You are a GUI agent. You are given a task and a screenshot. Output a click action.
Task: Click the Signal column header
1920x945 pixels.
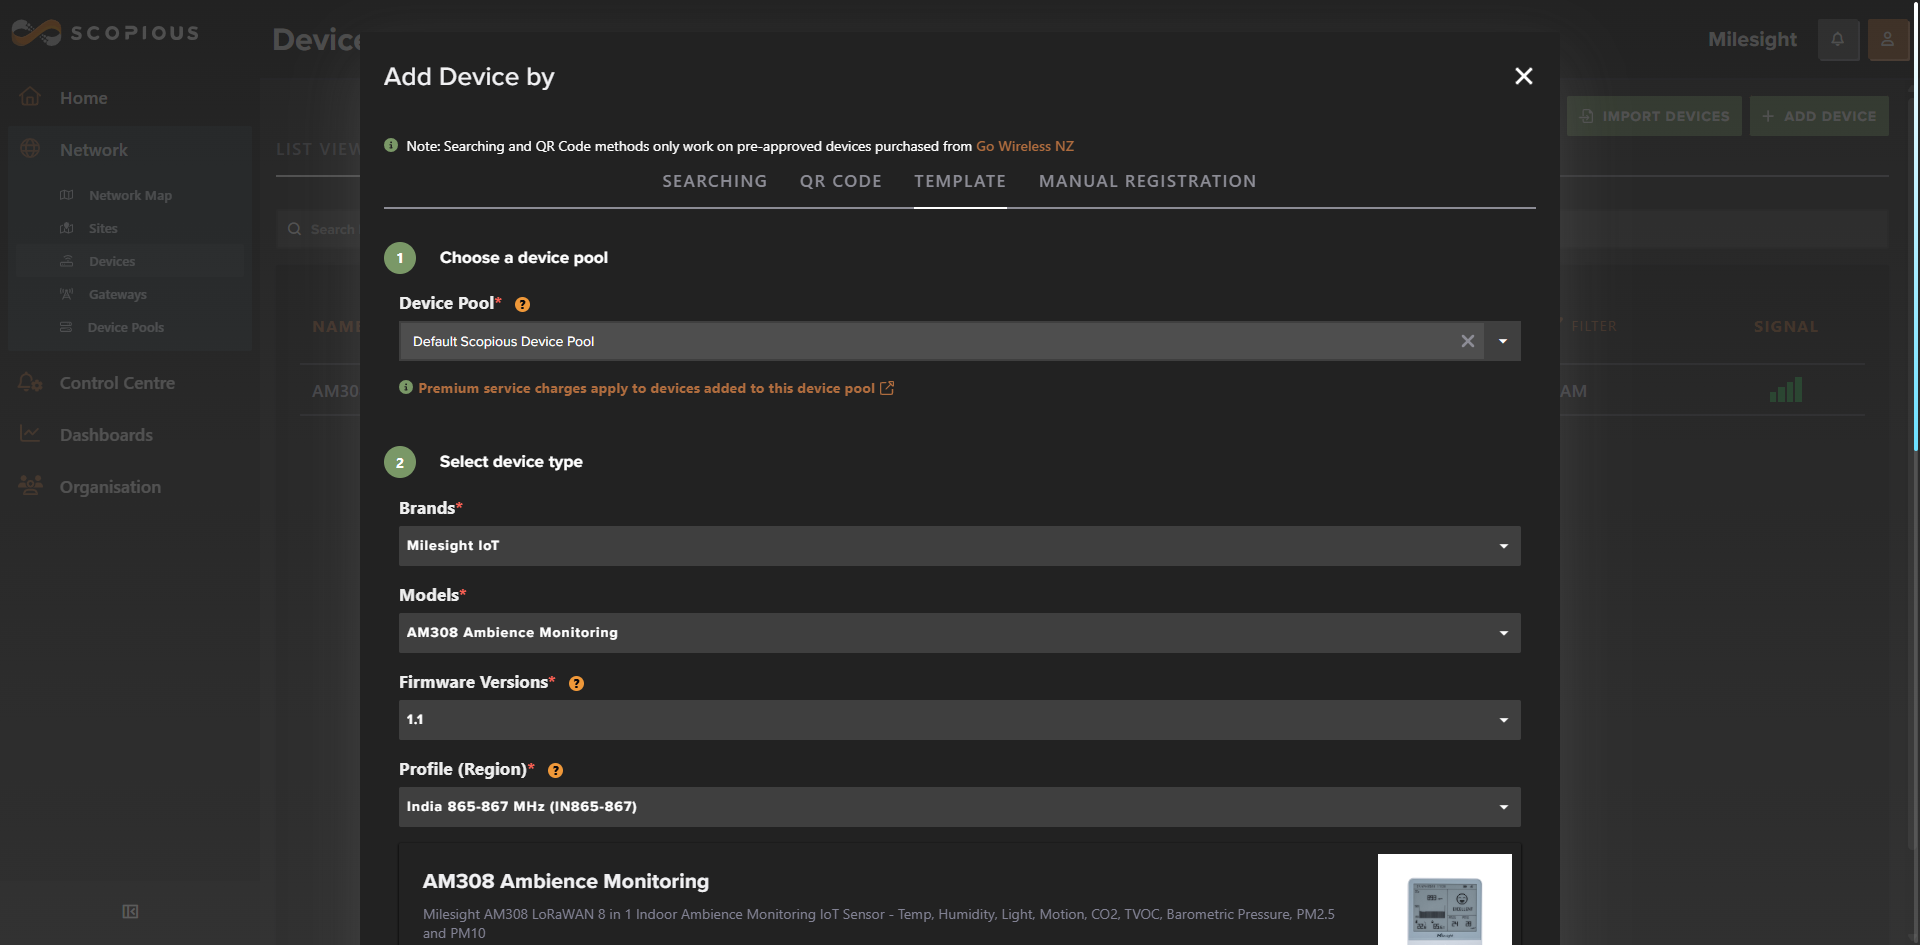click(x=1786, y=327)
